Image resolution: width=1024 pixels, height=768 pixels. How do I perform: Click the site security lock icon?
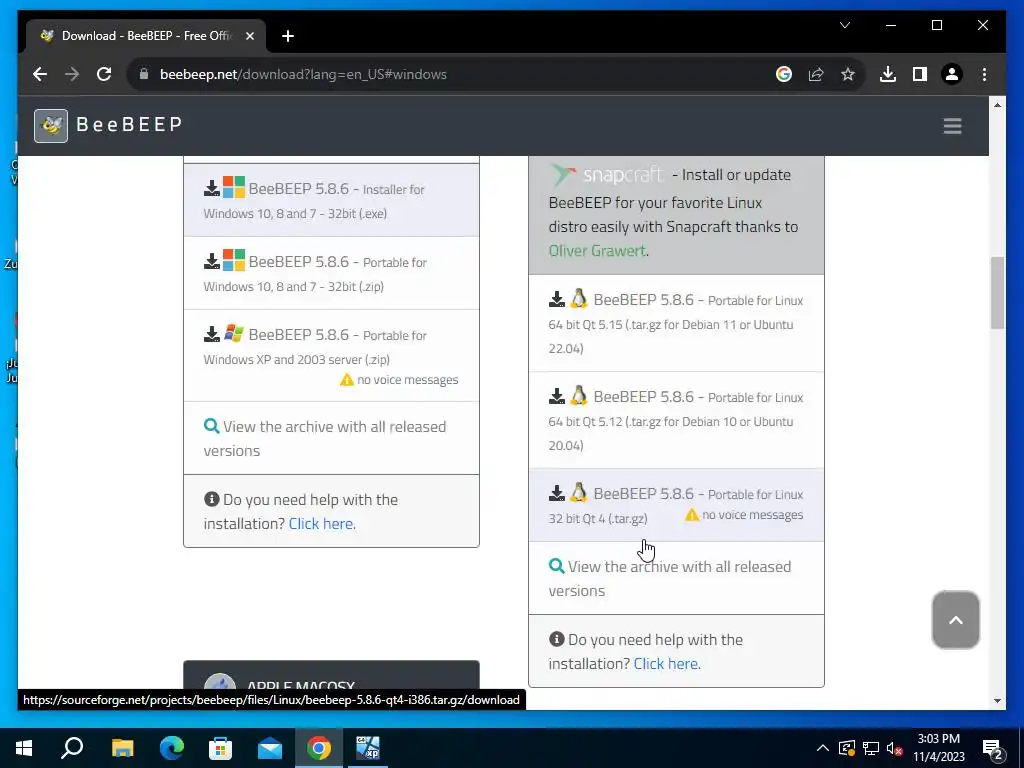(144, 74)
